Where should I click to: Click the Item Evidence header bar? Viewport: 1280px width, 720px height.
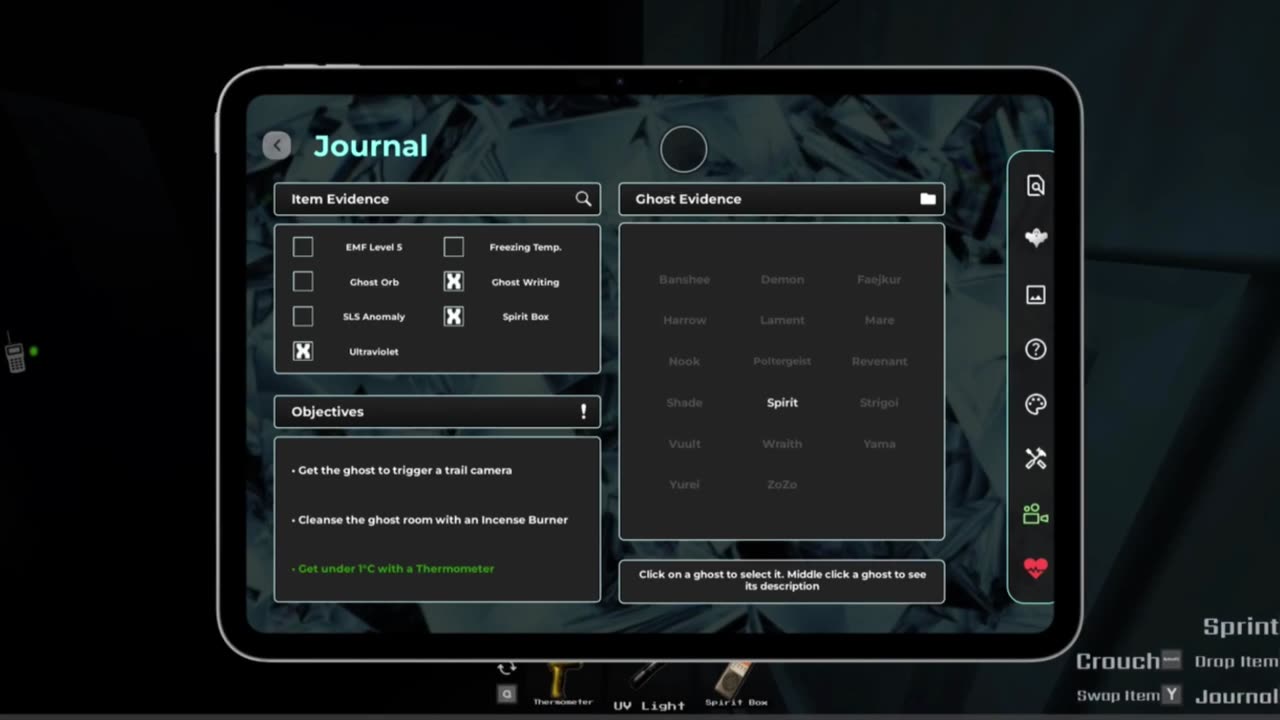(437, 199)
